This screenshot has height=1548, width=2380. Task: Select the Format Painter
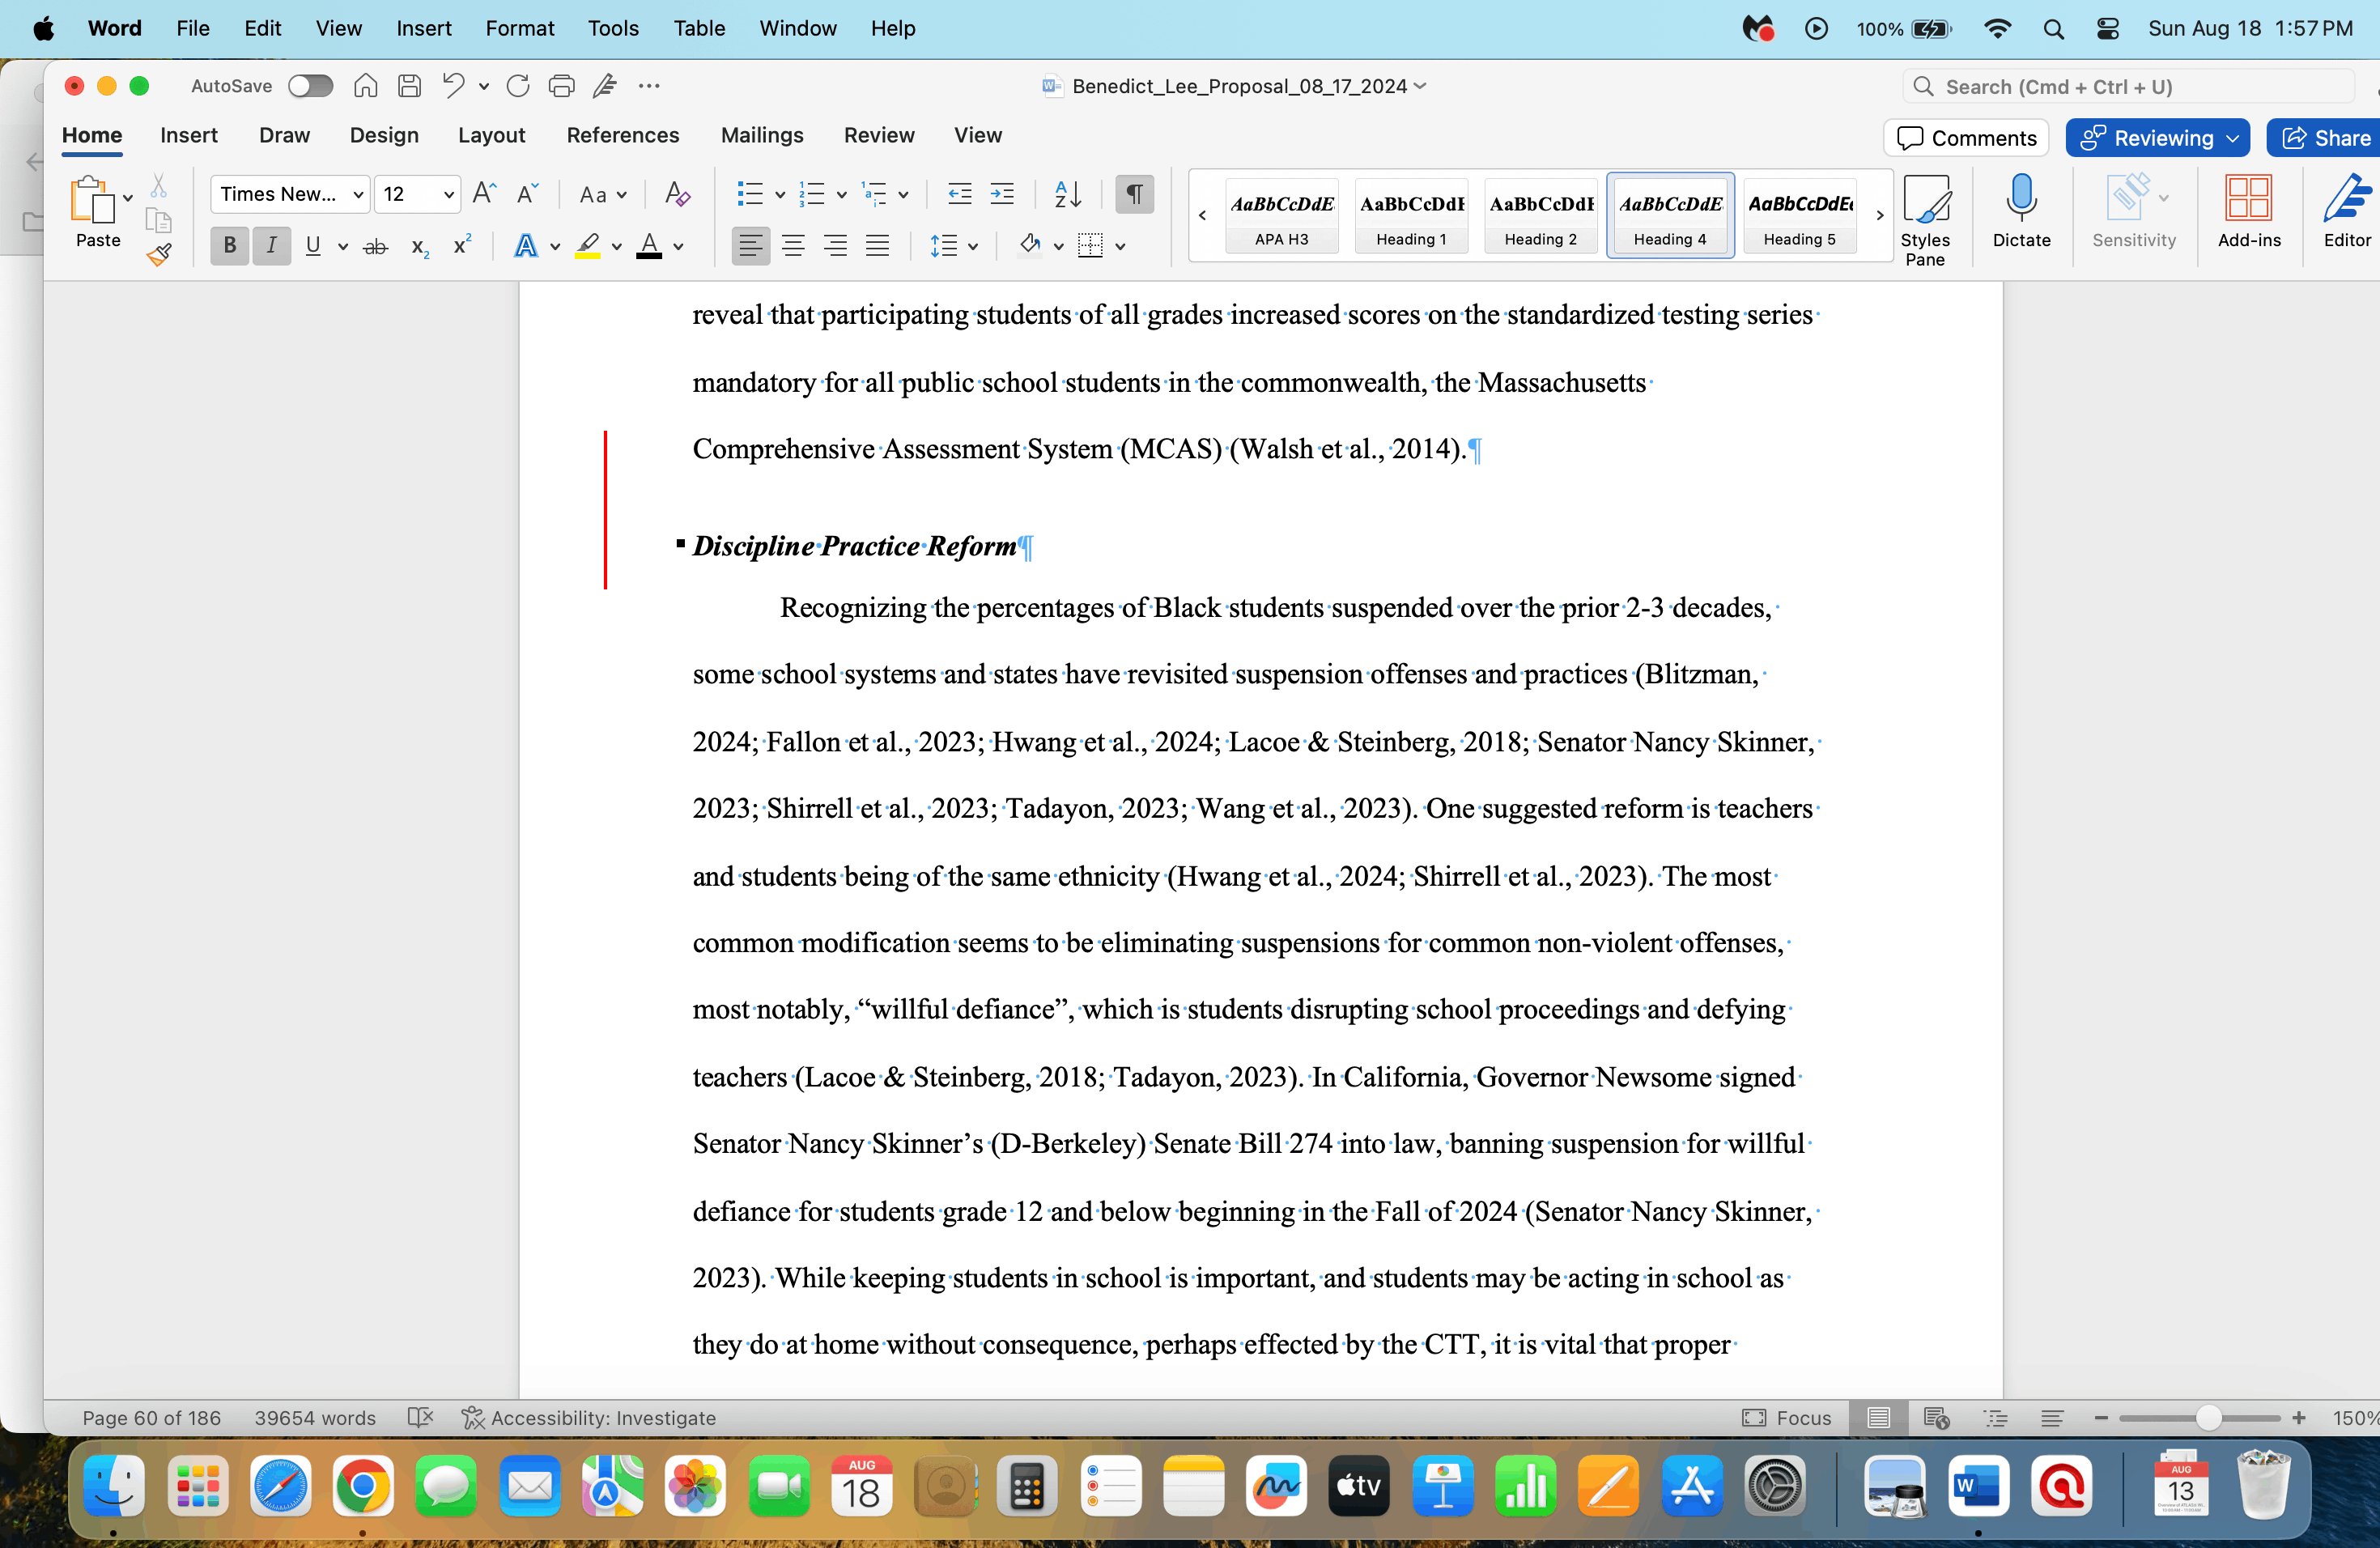[159, 256]
